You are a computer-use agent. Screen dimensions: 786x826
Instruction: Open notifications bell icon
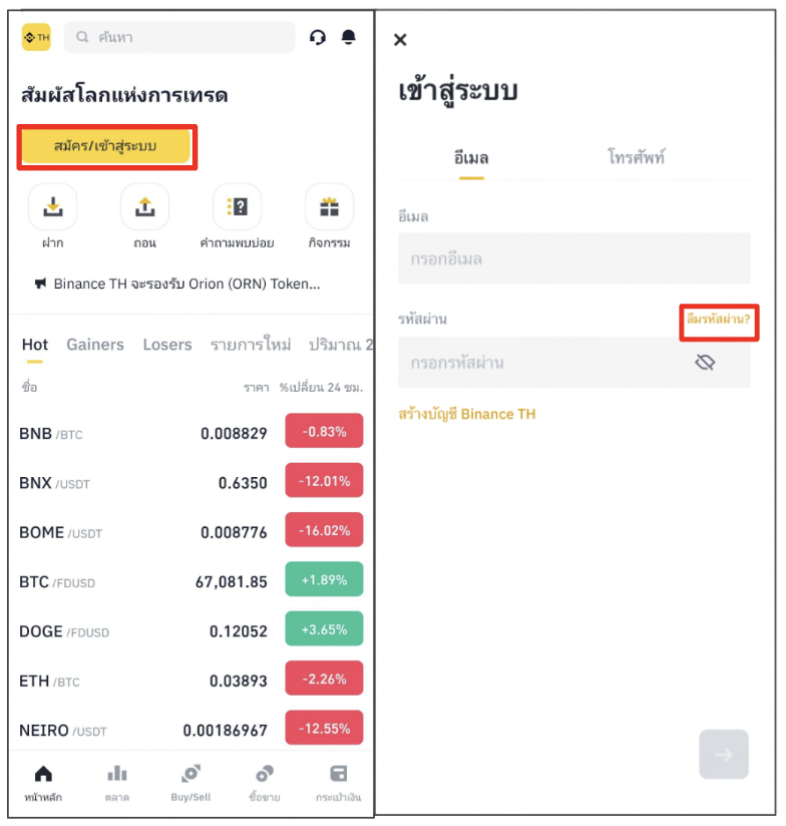(x=348, y=37)
